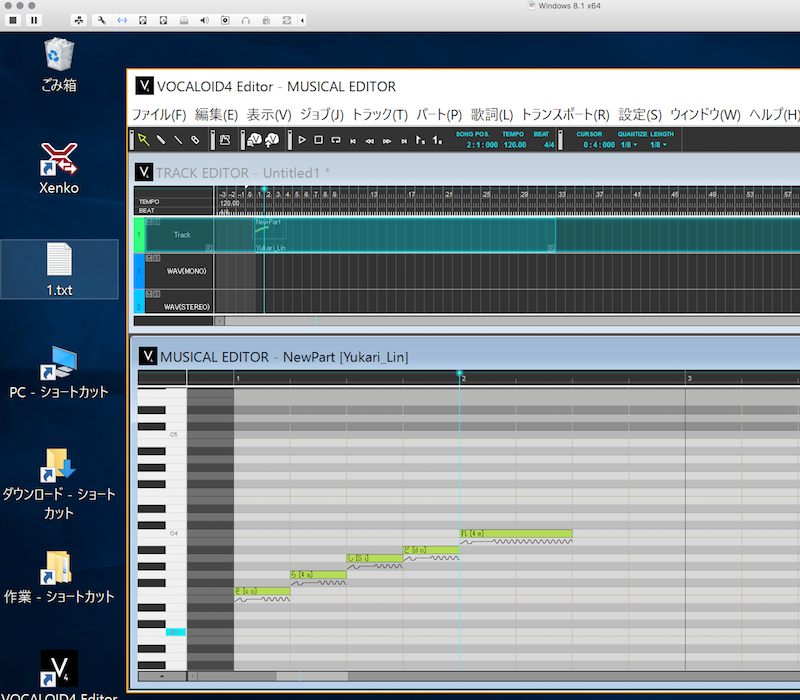Select the WAV(MONO) track header
800x700 pixels.
pos(179,271)
